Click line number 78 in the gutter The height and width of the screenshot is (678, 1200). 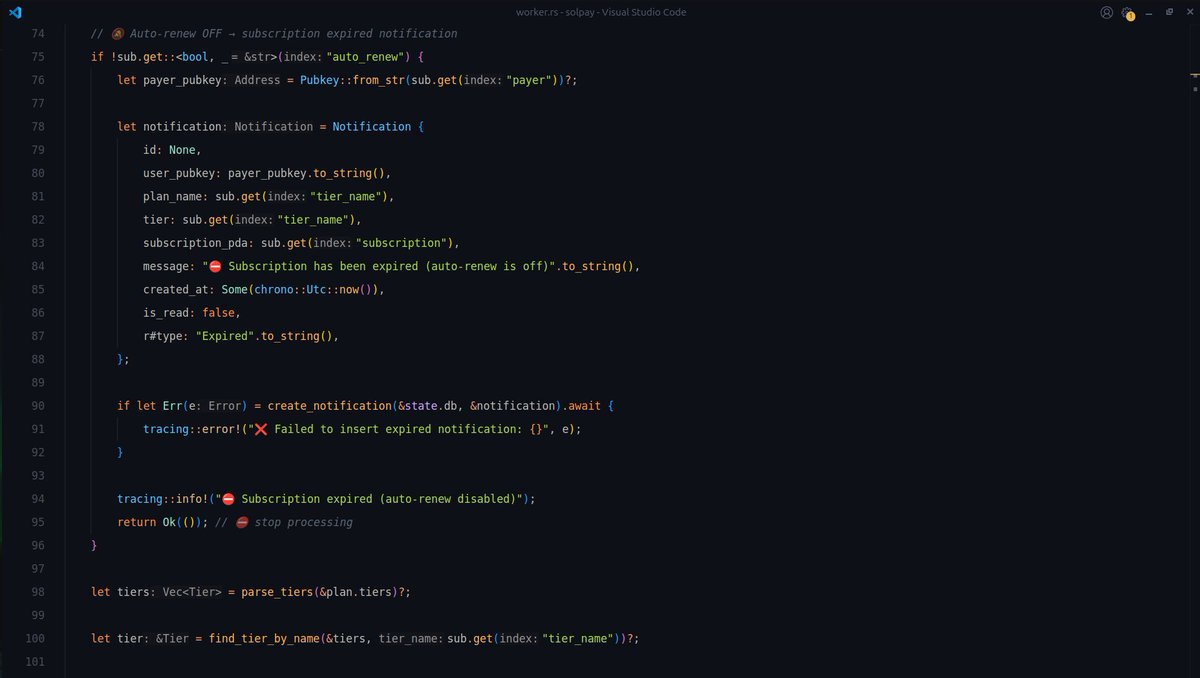click(x=38, y=127)
